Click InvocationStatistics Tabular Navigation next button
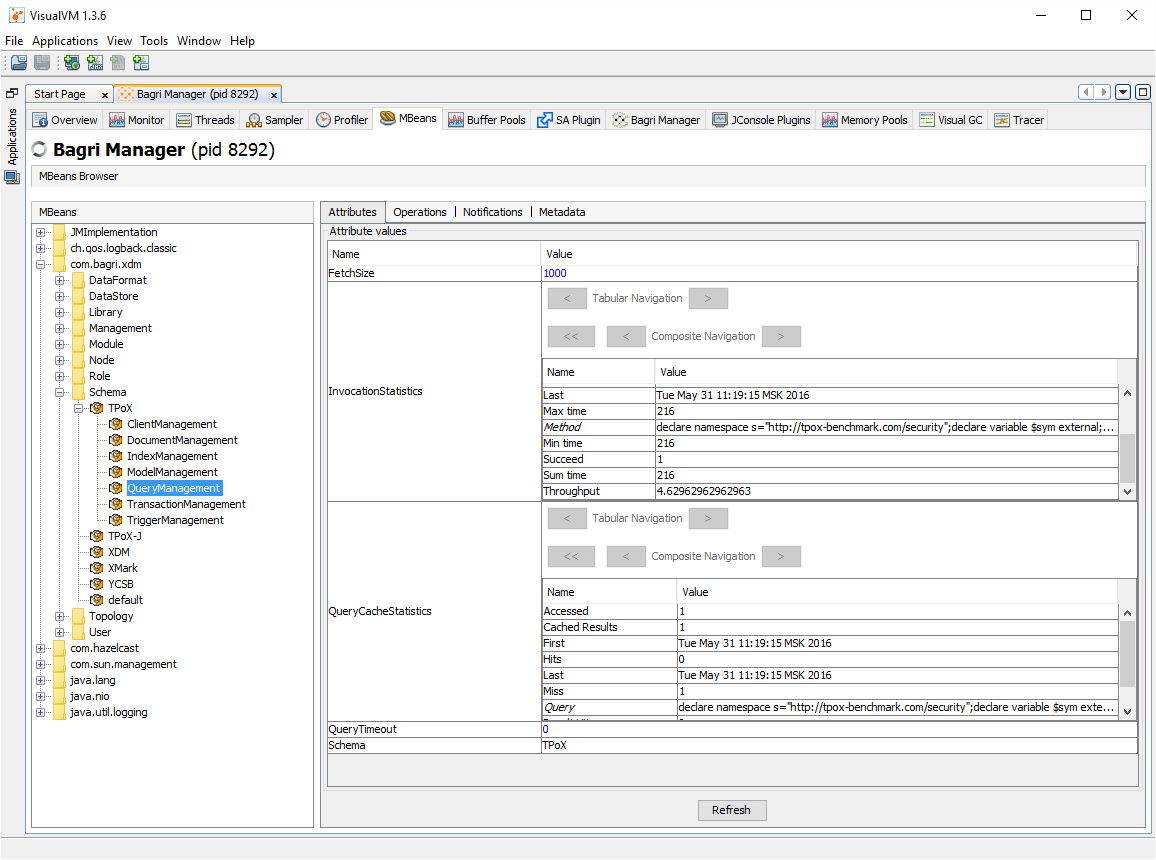This screenshot has height=860, width=1156. click(708, 298)
